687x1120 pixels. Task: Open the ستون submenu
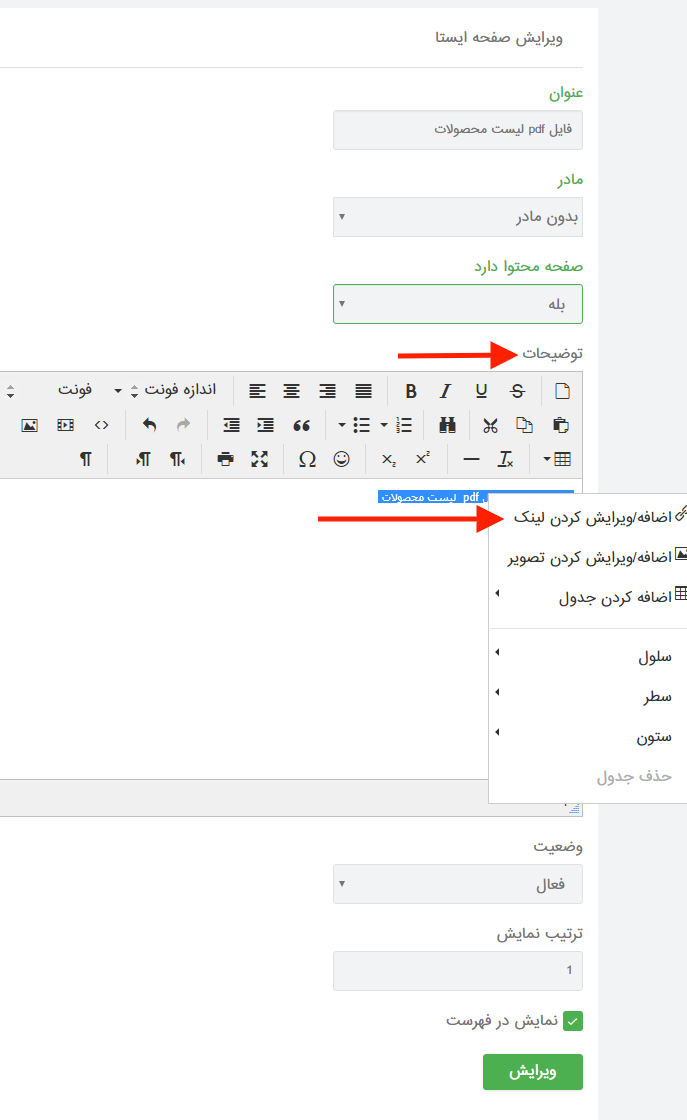(588, 736)
